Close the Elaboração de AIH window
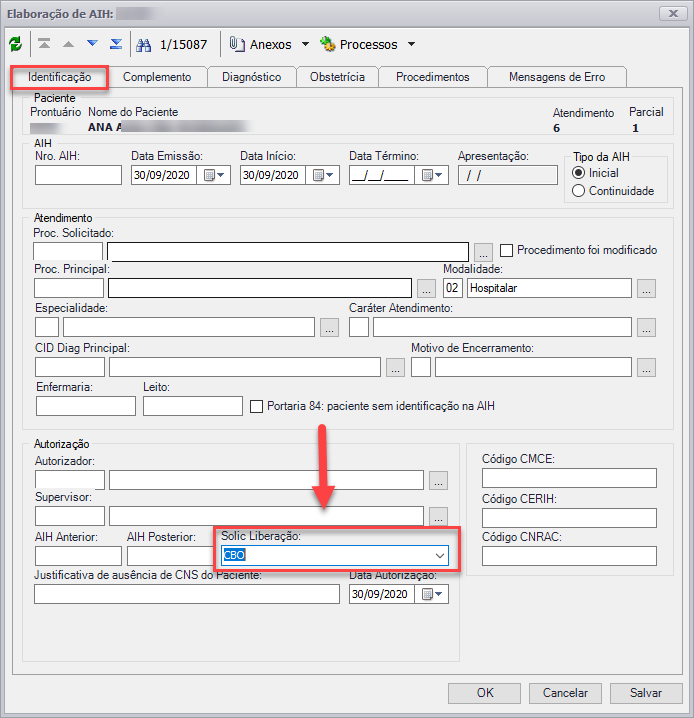This screenshot has height=718, width=694. 673,13
